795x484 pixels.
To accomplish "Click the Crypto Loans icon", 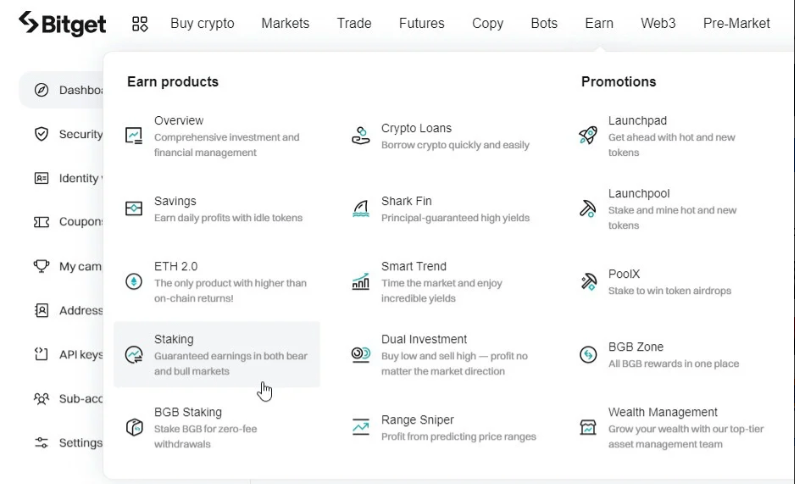I will pos(361,136).
